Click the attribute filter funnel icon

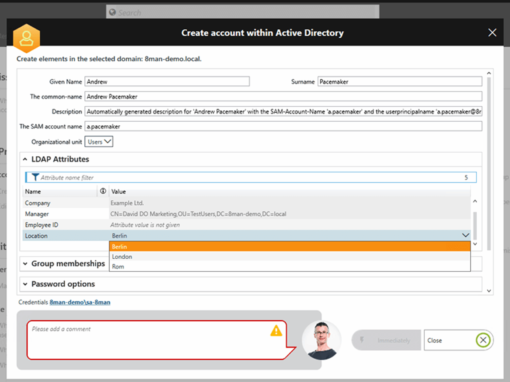(x=35, y=177)
